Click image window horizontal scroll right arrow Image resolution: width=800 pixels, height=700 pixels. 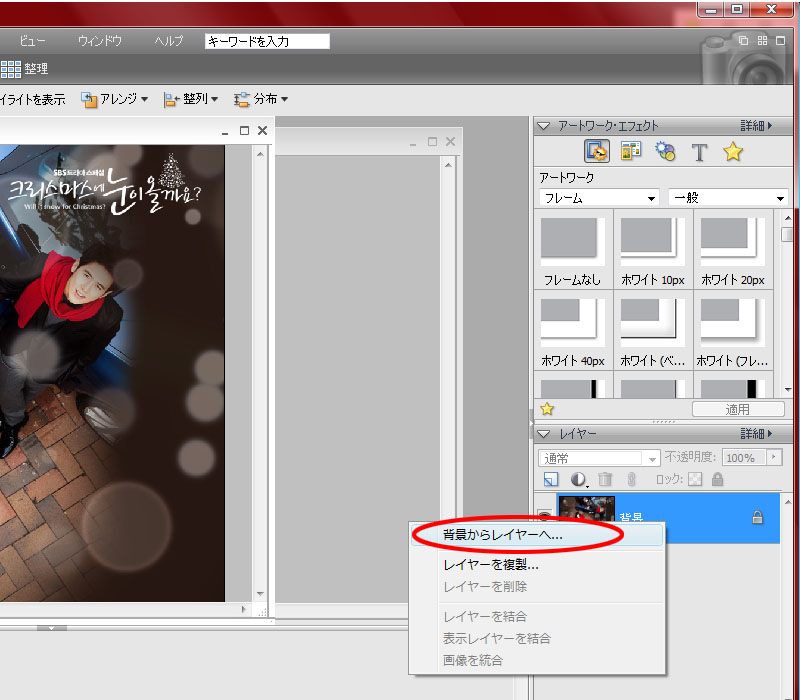pyautogui.click(x=243, y=609)
